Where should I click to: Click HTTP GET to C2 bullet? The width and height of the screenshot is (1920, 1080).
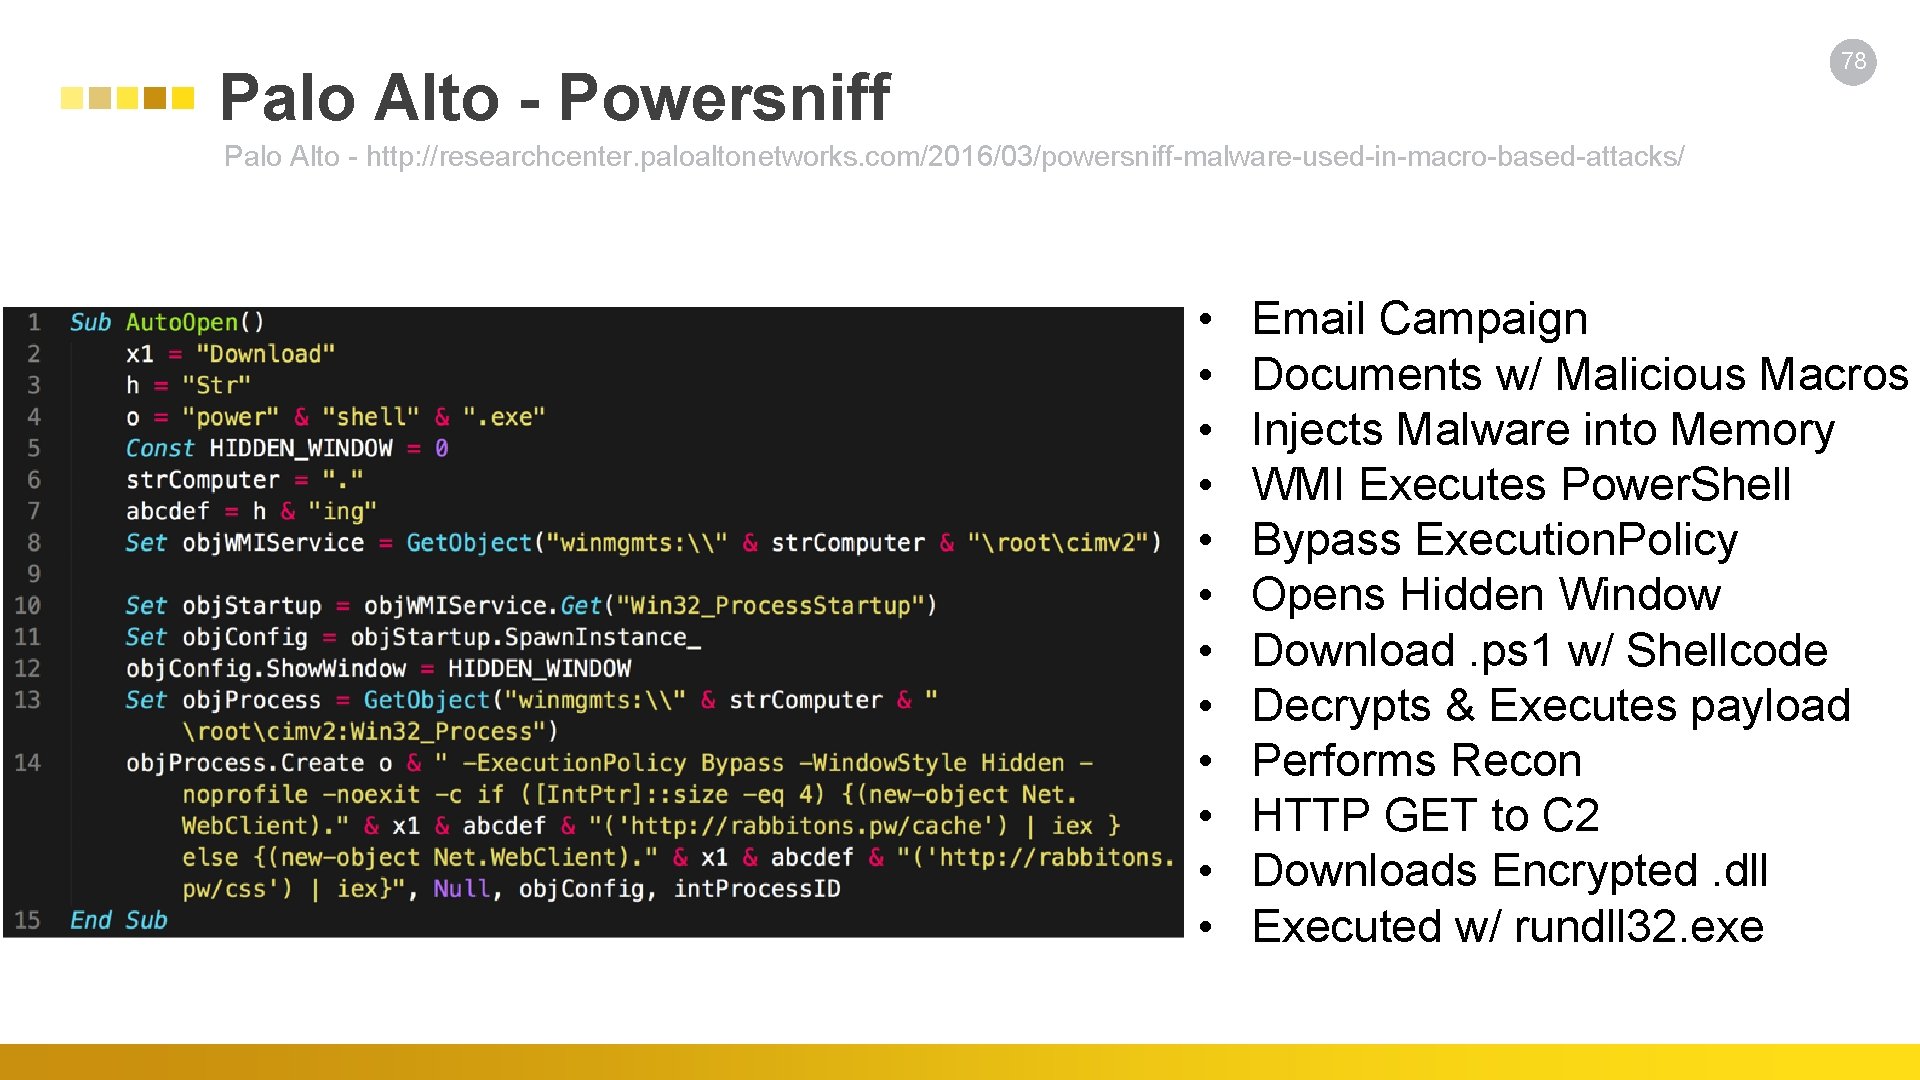click(1425, 816)
